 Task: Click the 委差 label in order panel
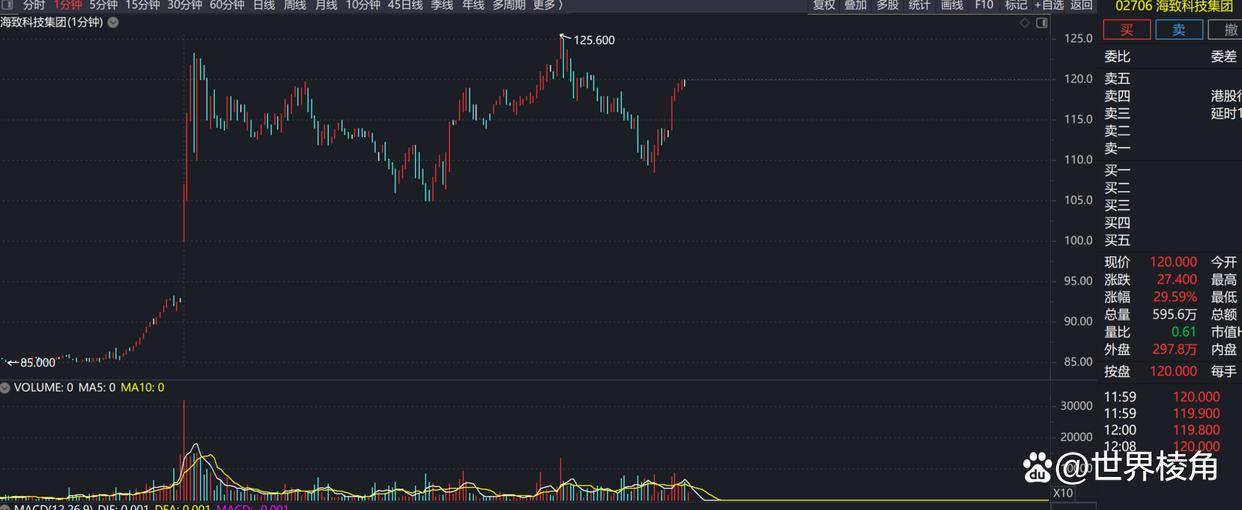point(1224,57)
